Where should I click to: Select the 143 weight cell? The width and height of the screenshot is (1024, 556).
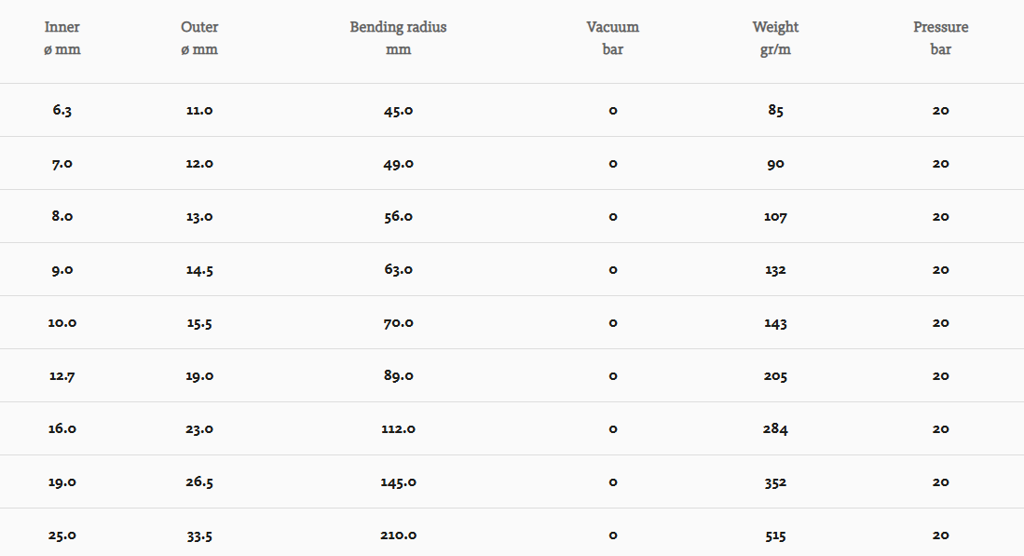pyautogui.click(x=775, y=323)
